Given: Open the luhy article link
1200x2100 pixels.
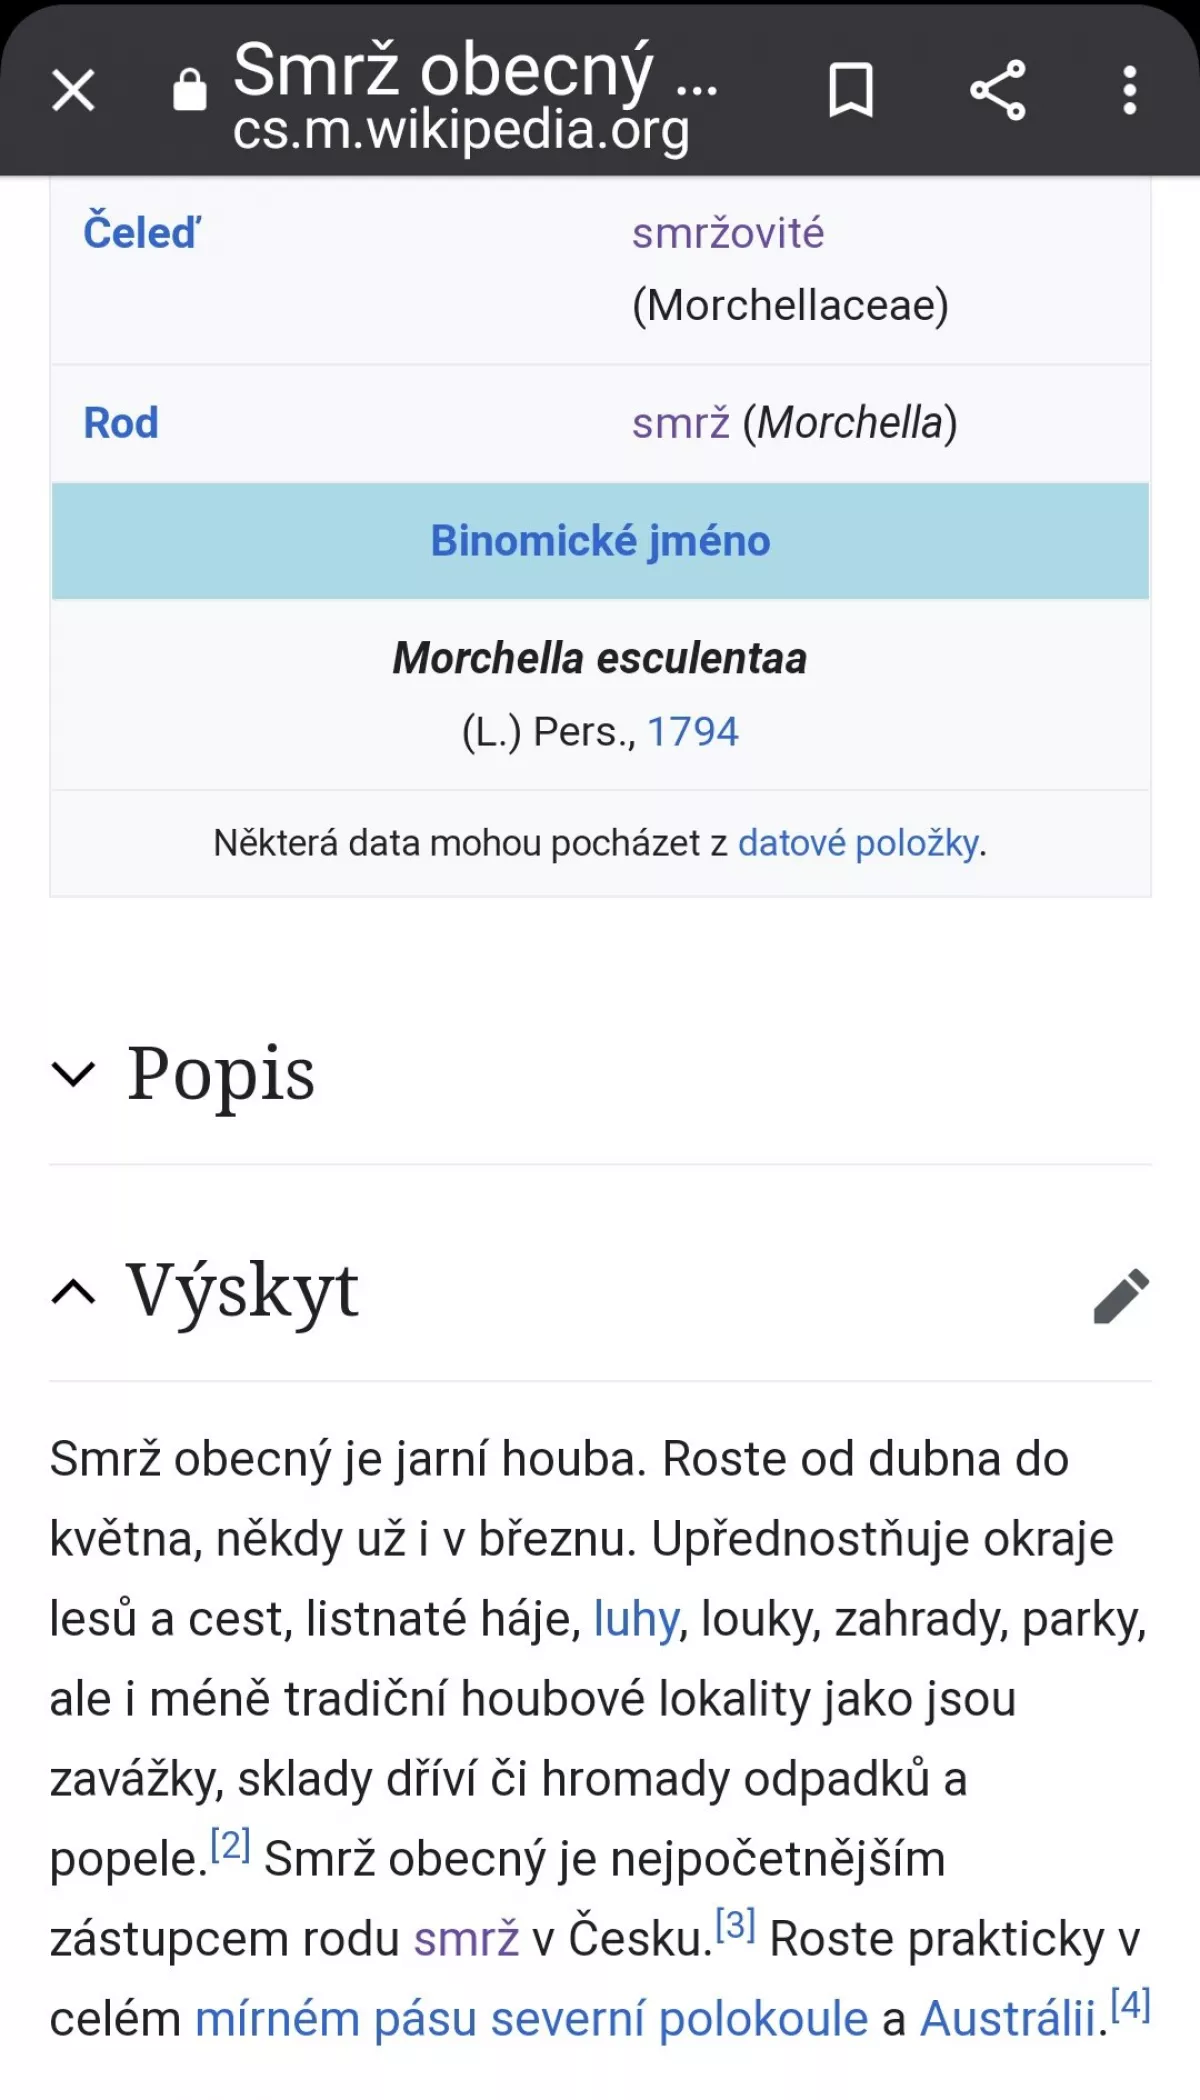Looking at the screenshot, I should point(636,1619).
